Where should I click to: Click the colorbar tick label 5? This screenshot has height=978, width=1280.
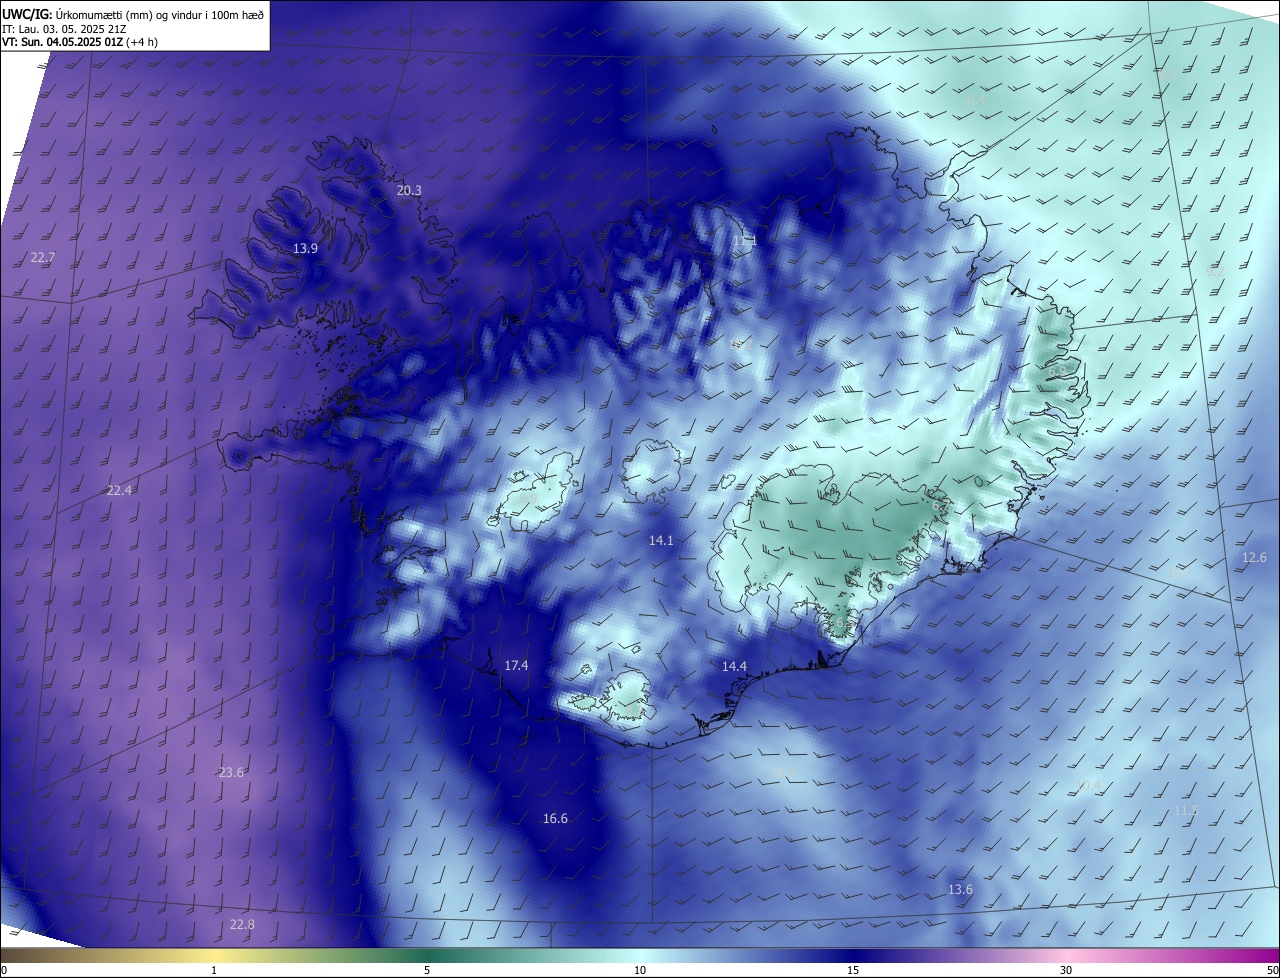tap(427, 971)
